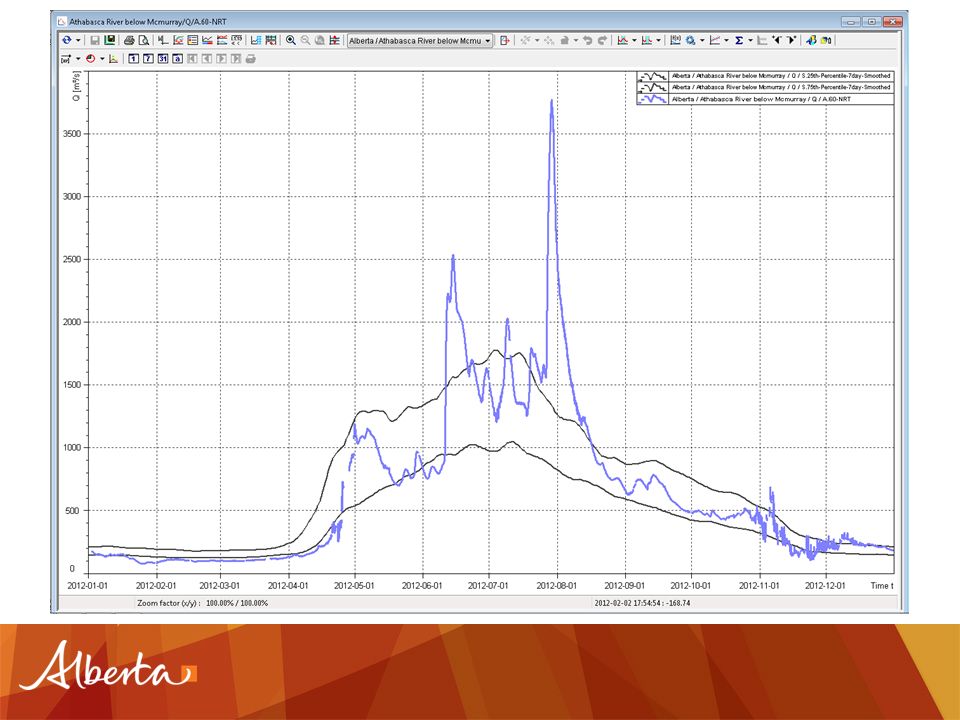
Task: Select the Q / A.60-NRT legend entry
Action: pos(765,99)
